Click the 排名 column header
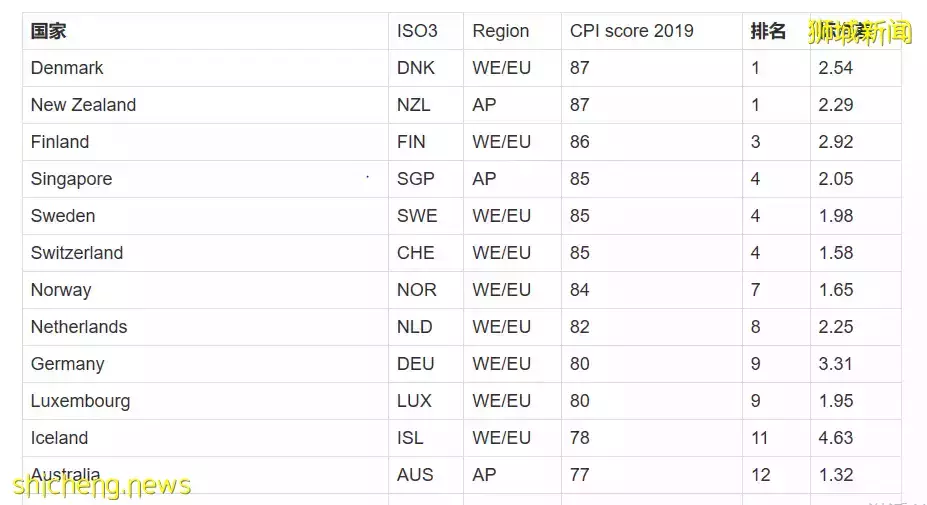This screenshot has width=927, height=505. (x=768, y=31)
